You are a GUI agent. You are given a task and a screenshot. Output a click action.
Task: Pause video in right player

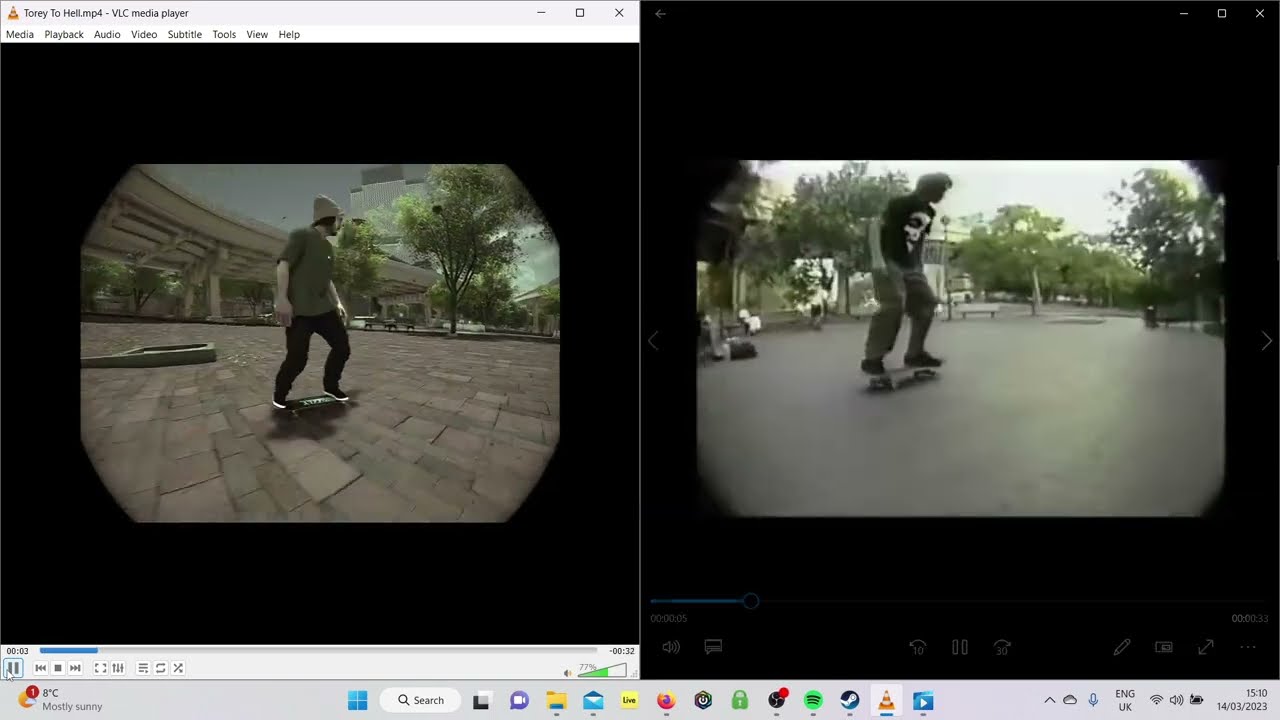pyautogui.click(x=960, y=647)
